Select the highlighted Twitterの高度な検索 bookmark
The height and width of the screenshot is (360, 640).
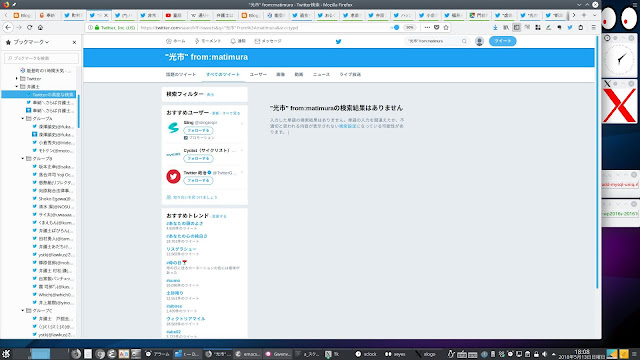39,95
